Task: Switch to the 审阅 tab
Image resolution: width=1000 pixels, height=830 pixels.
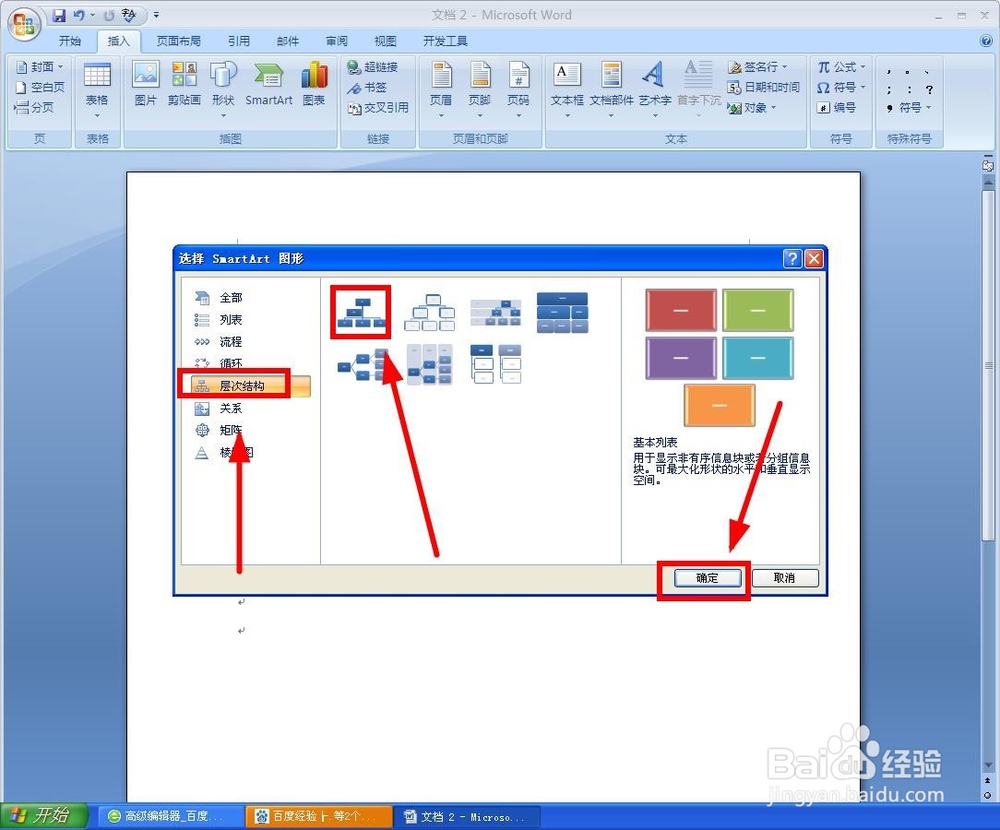Action: pos(337,41)
